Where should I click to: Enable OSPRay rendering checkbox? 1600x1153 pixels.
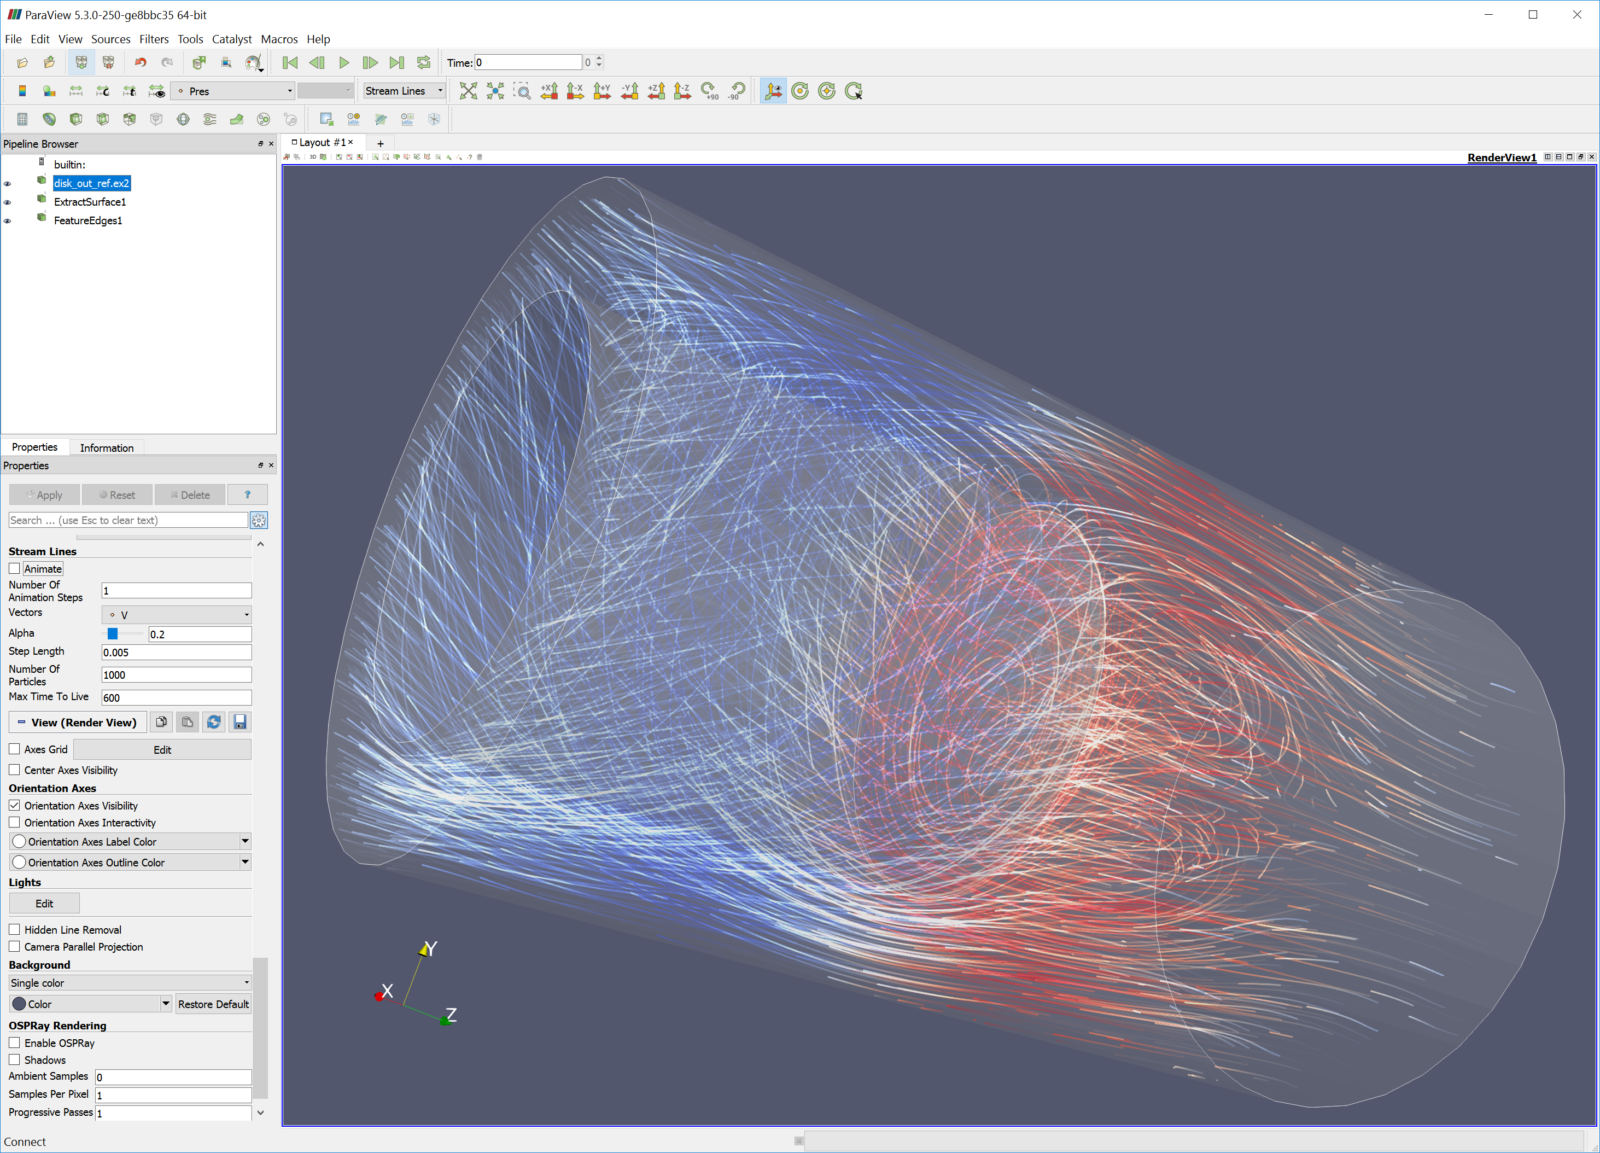[15, 1043]
